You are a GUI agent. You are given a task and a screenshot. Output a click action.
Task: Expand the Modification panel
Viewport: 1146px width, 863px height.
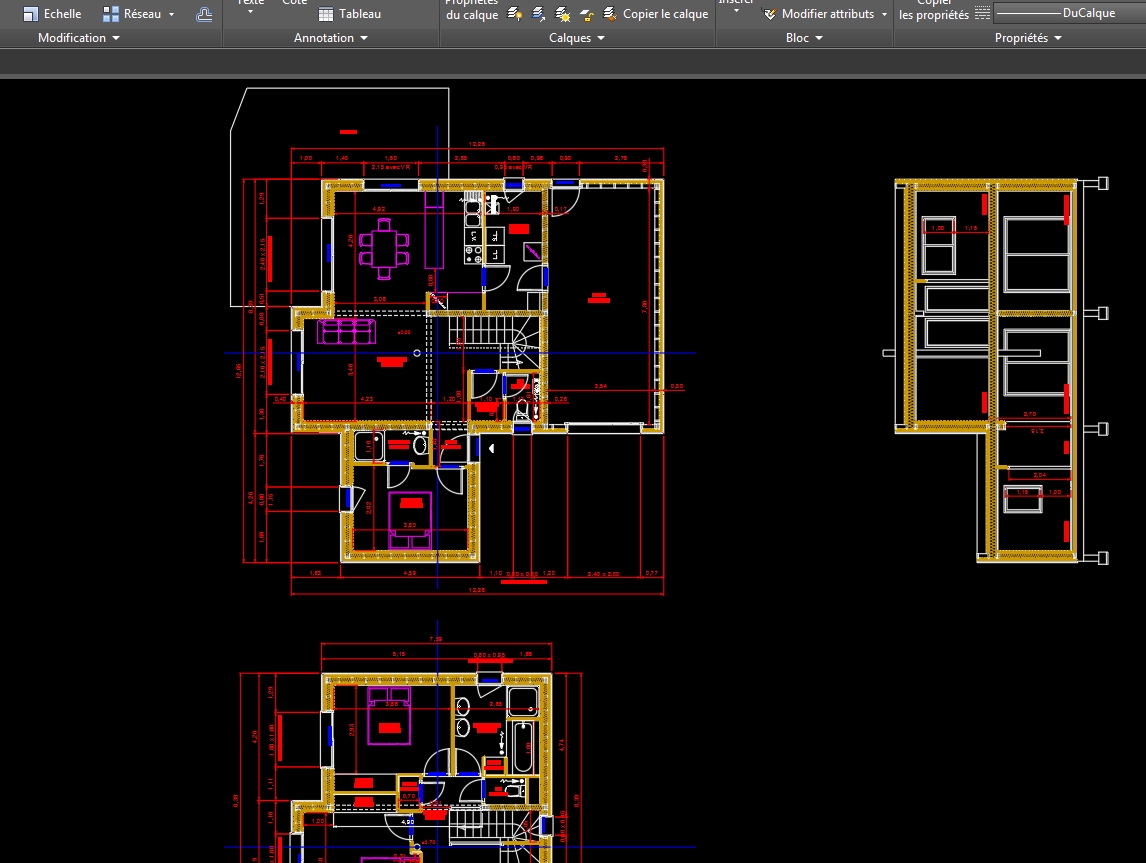click(x=78, y=38)
